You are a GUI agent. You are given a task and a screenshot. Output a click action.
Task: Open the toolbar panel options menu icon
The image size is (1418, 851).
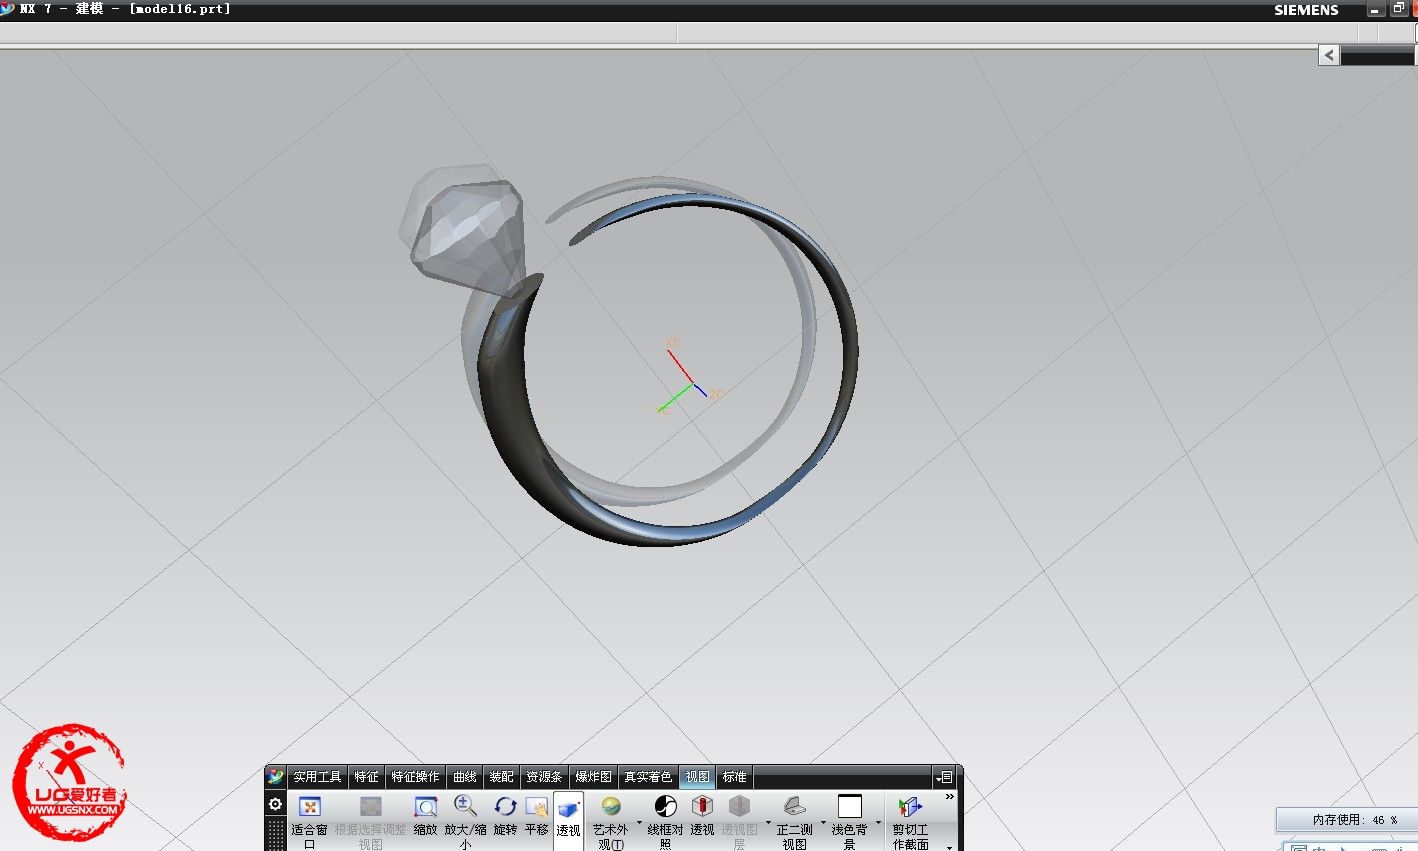pos(945,777)
